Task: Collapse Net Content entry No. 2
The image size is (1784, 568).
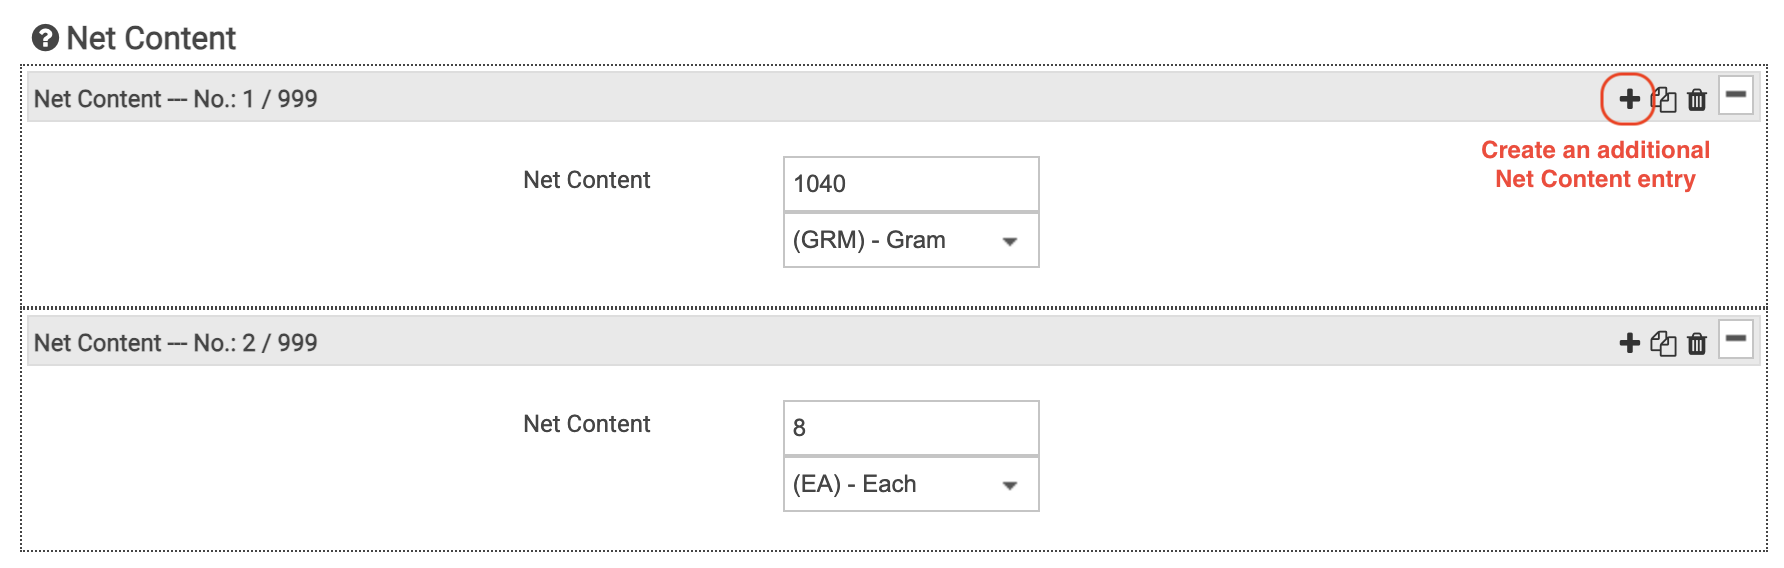Action: click(x=1736, y=340)
